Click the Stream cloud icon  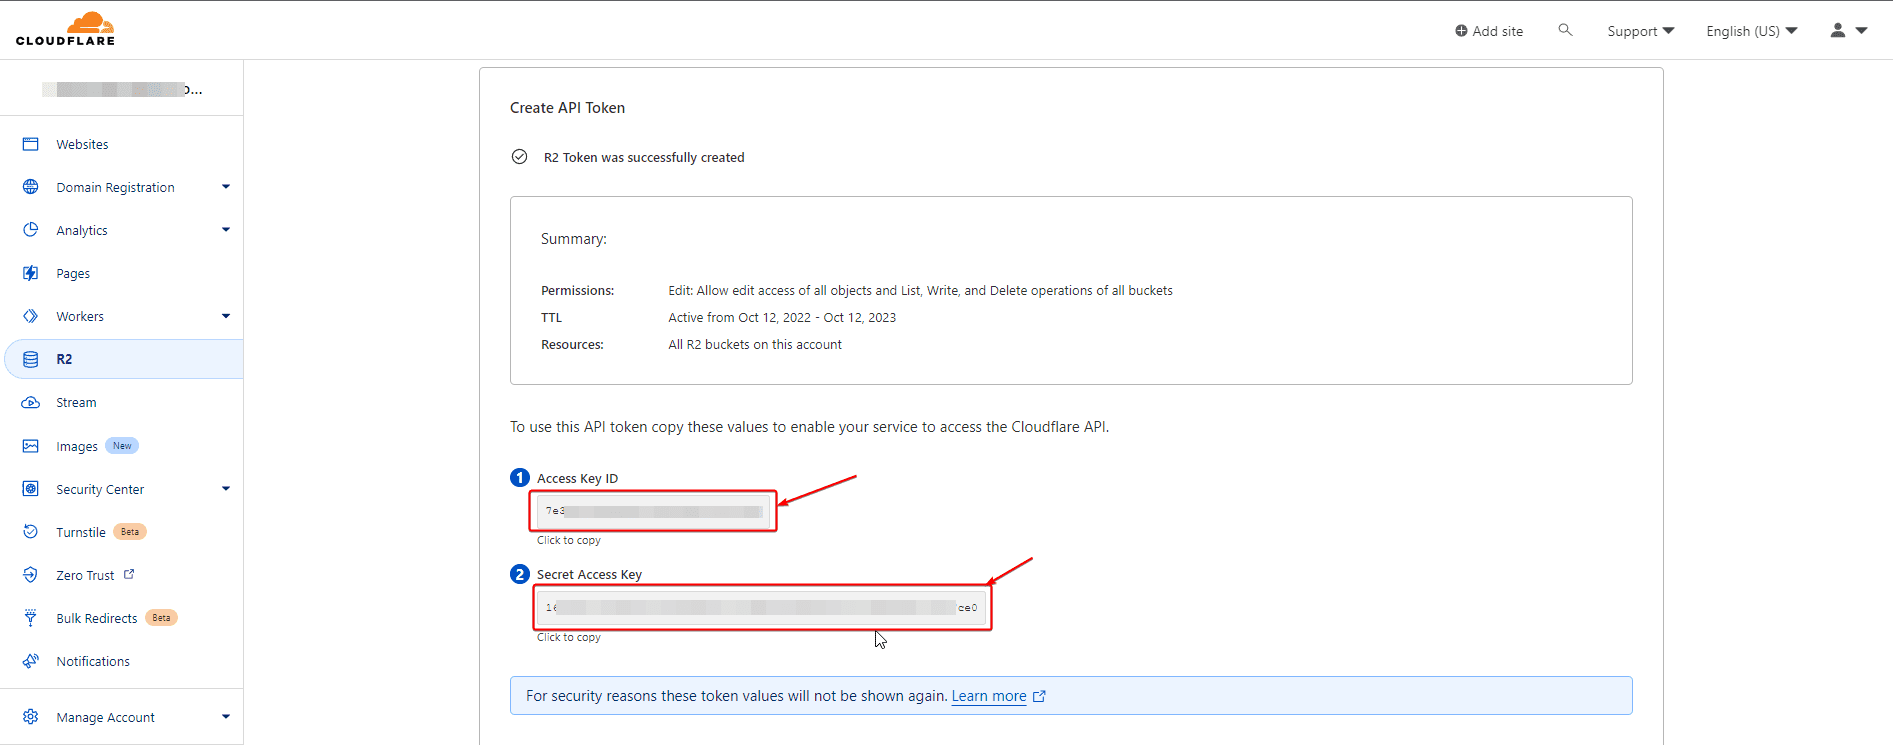pyautogui.click(x=31, y=402)
